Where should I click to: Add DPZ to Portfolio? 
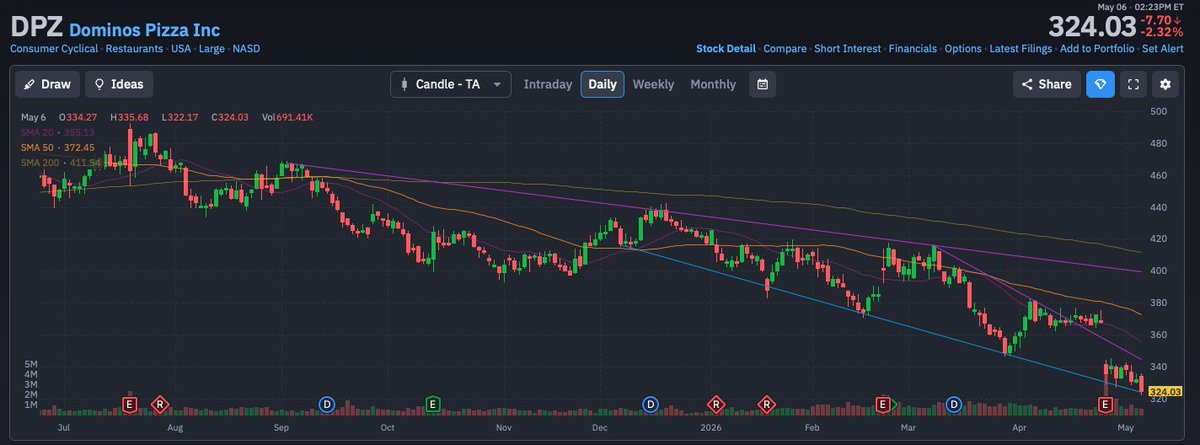[1097, 48]
